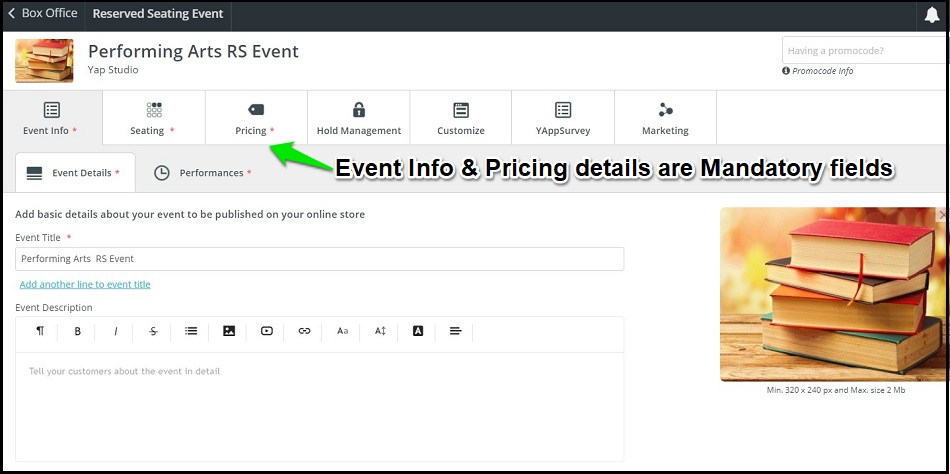Screen dimensions: 950x474
Task: Insert a video into the event description
Action: (267, 331)
